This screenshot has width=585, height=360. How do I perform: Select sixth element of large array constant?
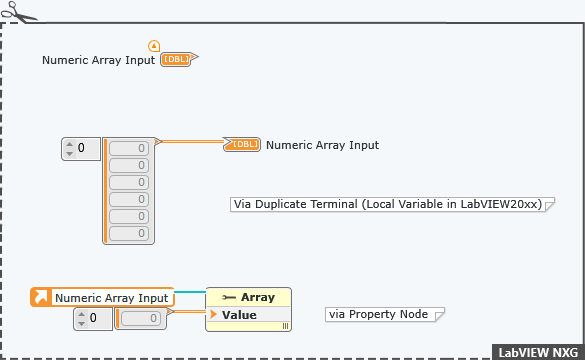(129, 233)
